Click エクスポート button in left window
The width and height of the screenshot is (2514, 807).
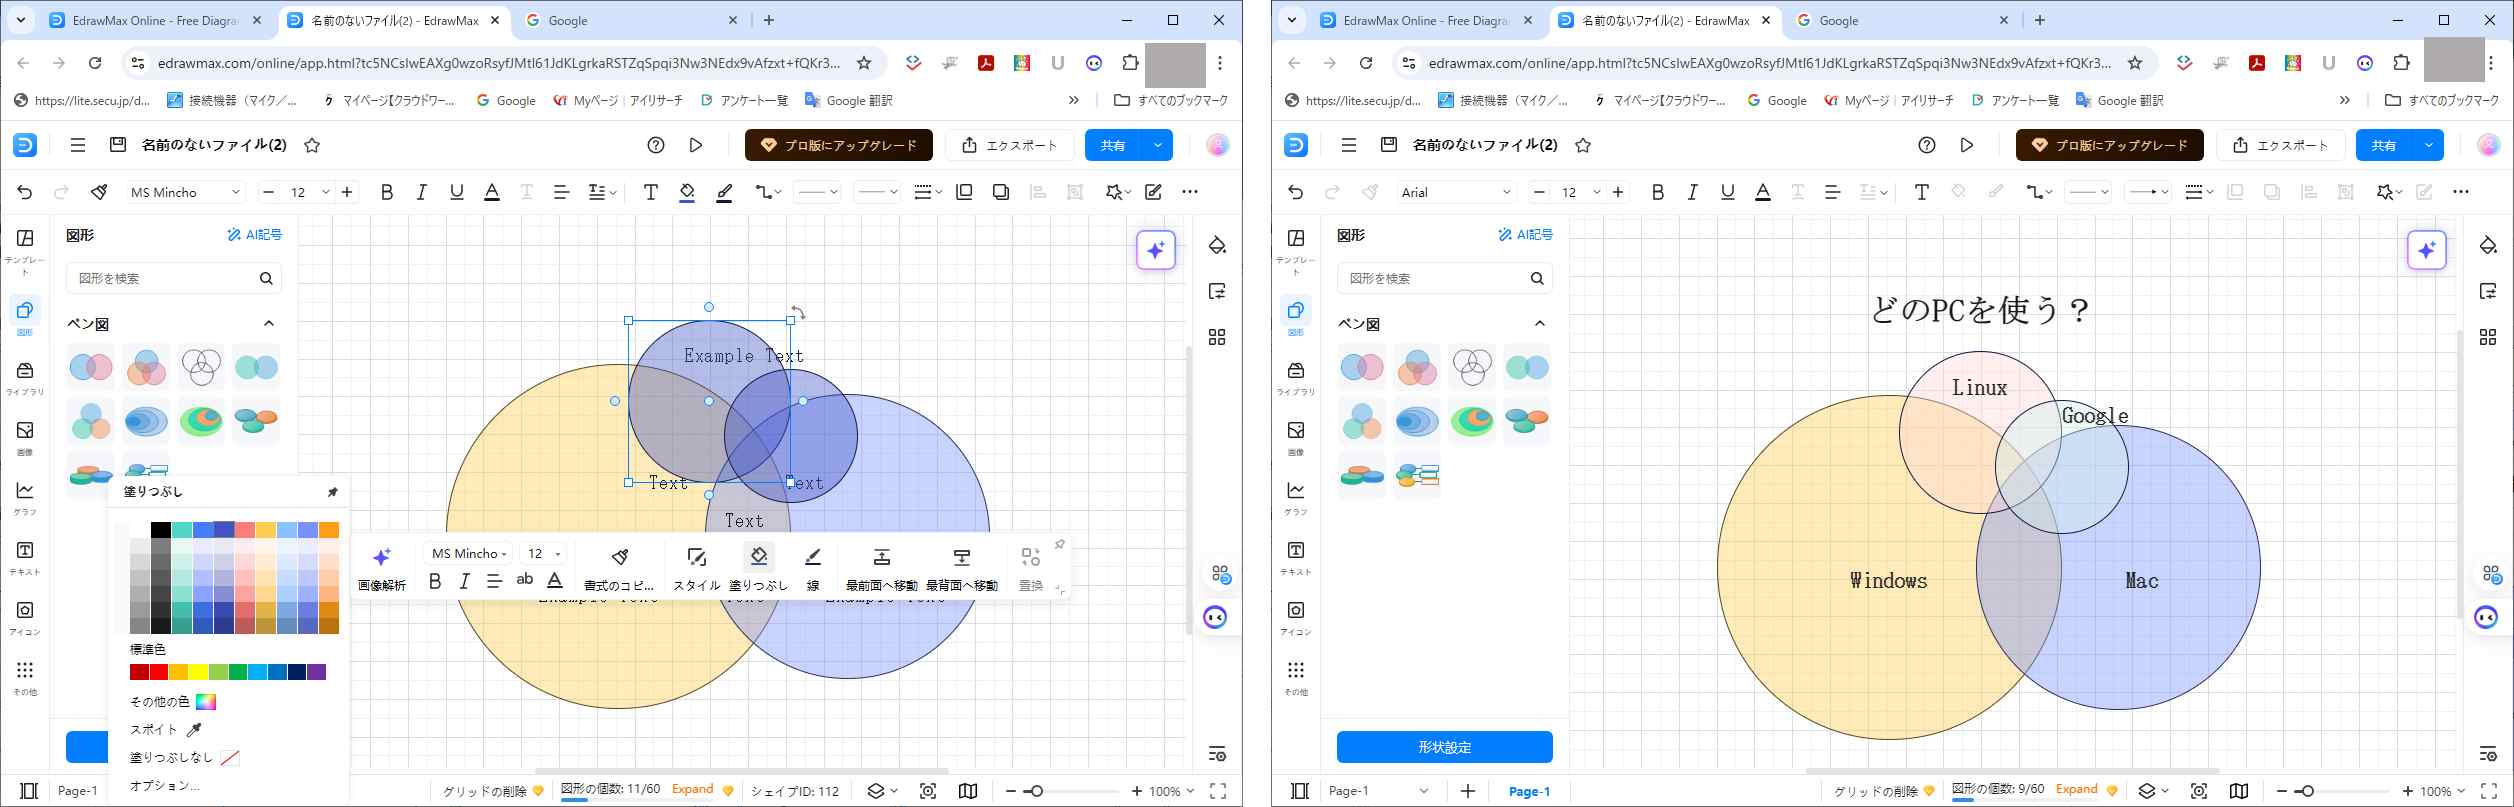click(1010, 145)
